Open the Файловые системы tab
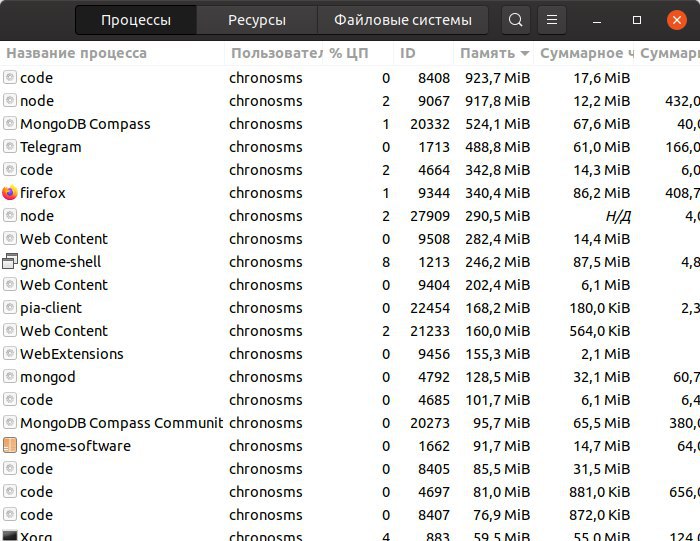Image resolution: width=700 pixels, height=541 pixels. 403,20
